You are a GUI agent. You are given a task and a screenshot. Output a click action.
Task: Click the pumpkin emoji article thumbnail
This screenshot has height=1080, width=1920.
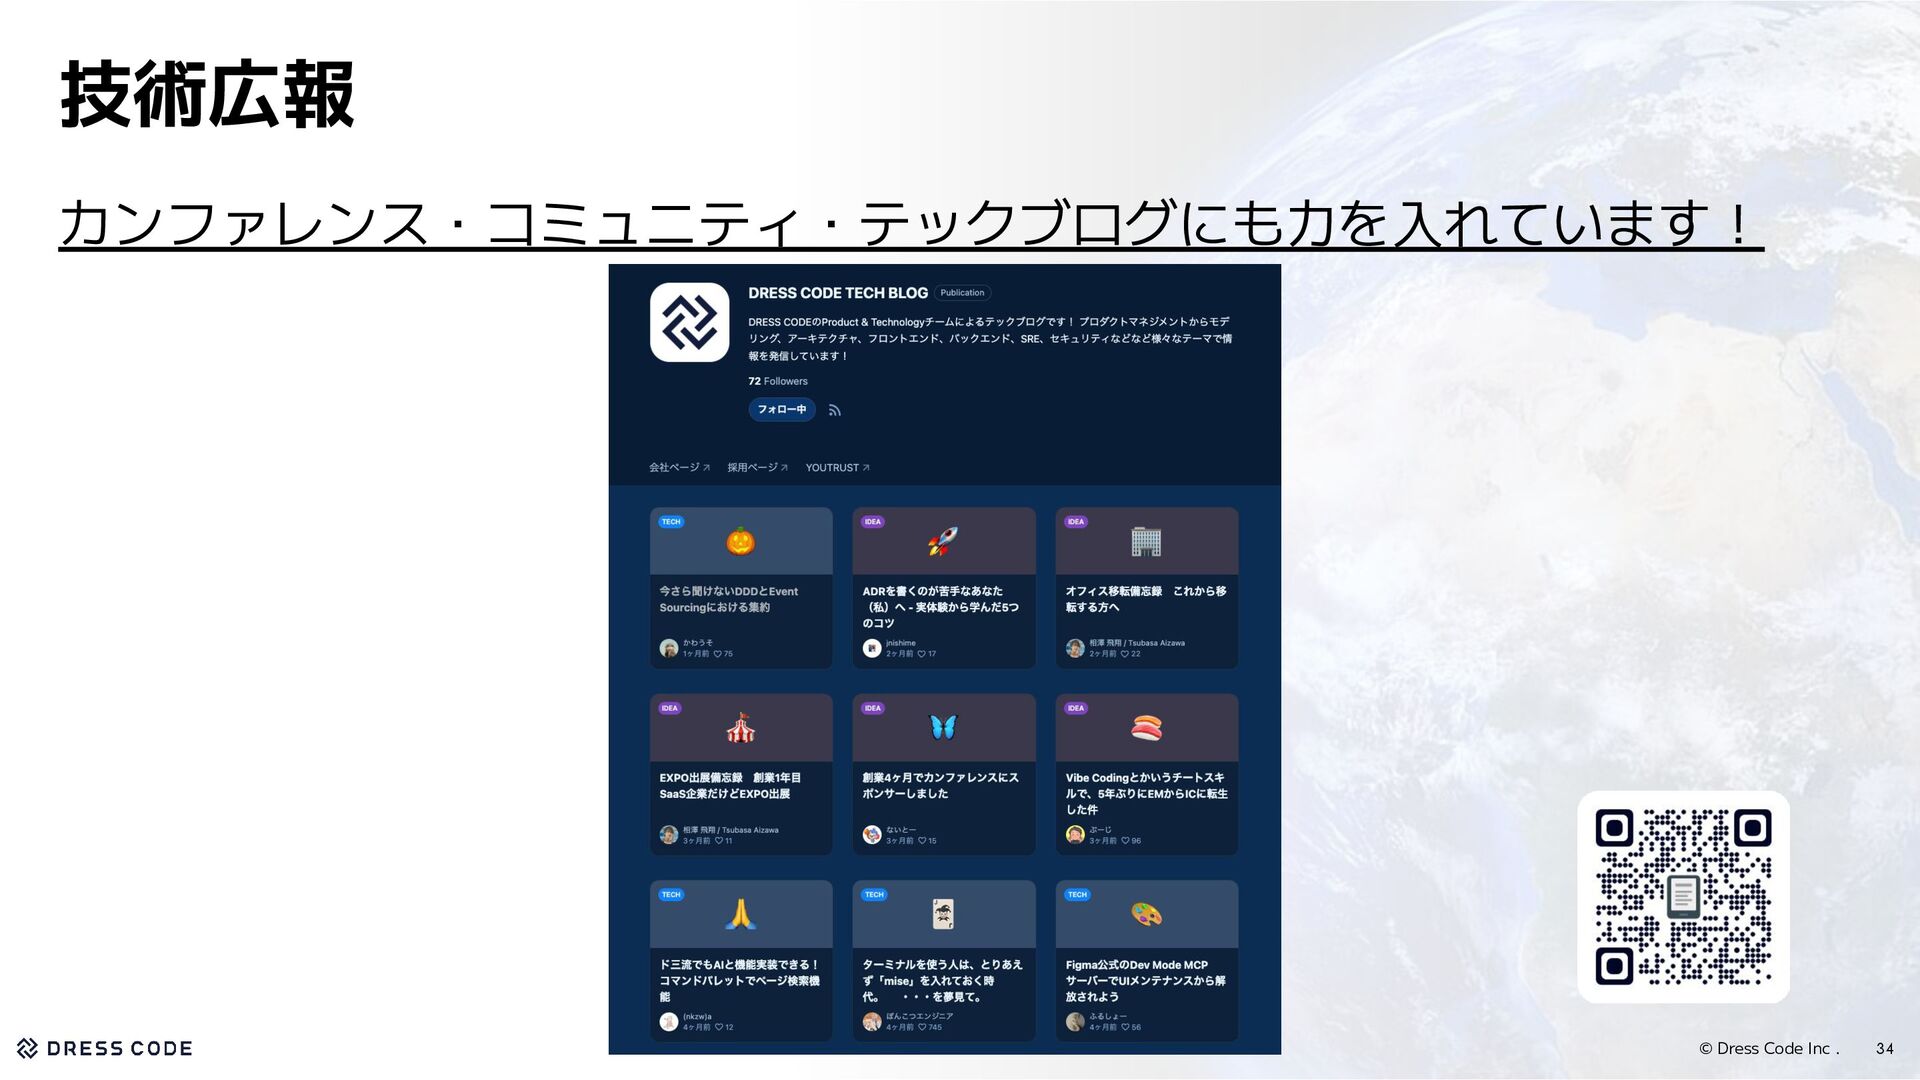coord(740,542)
